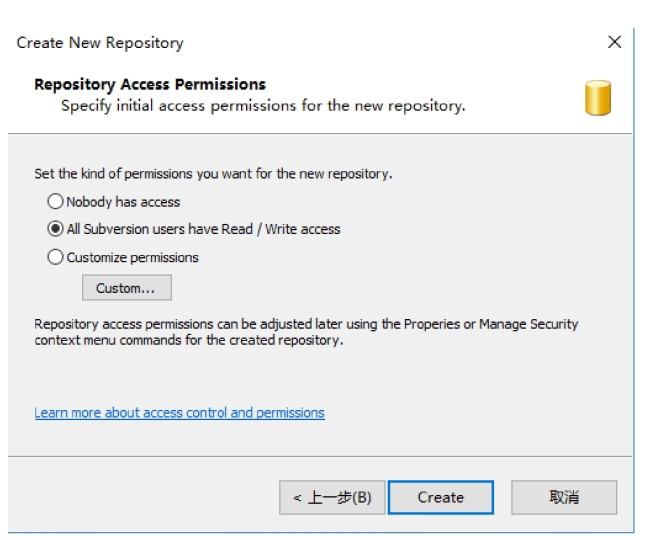
Task: Click Create to make the repository
Action: tap(441, 497)
